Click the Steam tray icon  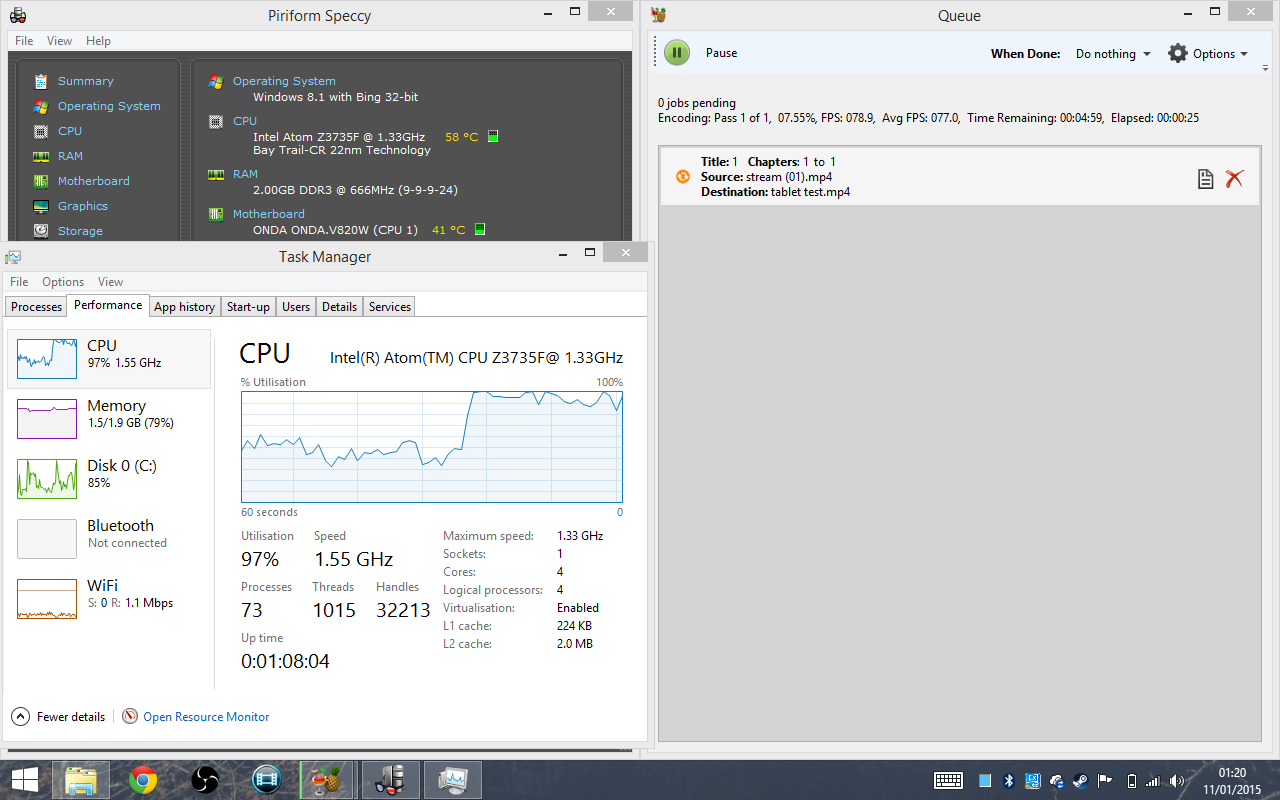[1081, 781]
